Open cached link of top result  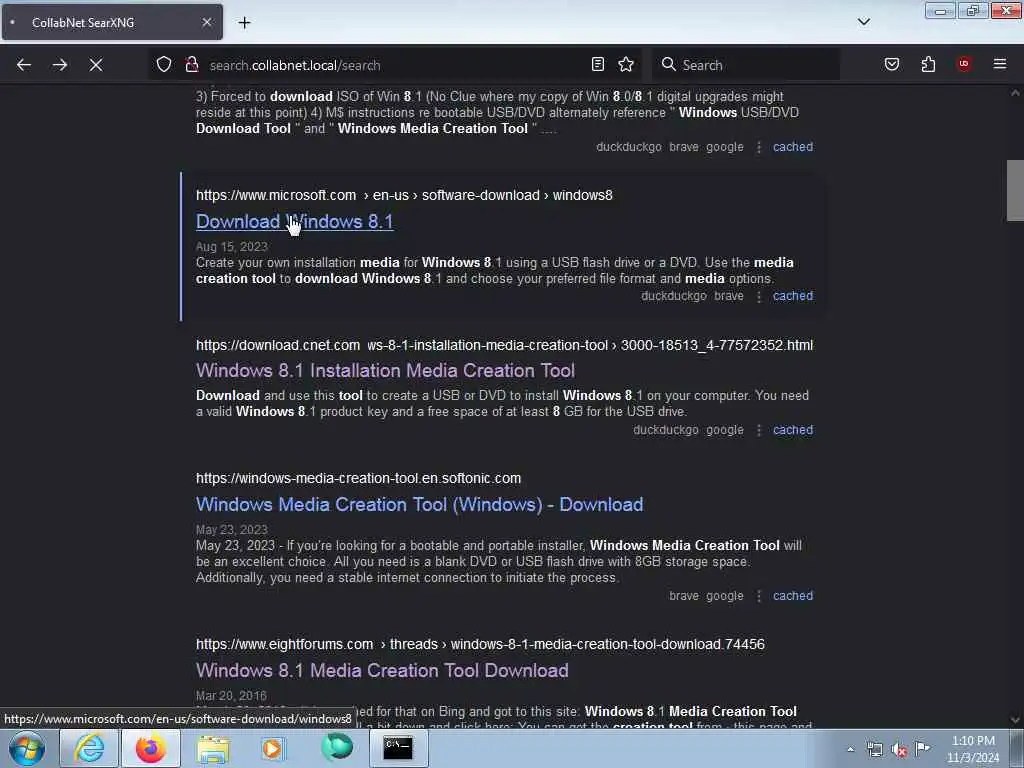(x=793, y=147)
